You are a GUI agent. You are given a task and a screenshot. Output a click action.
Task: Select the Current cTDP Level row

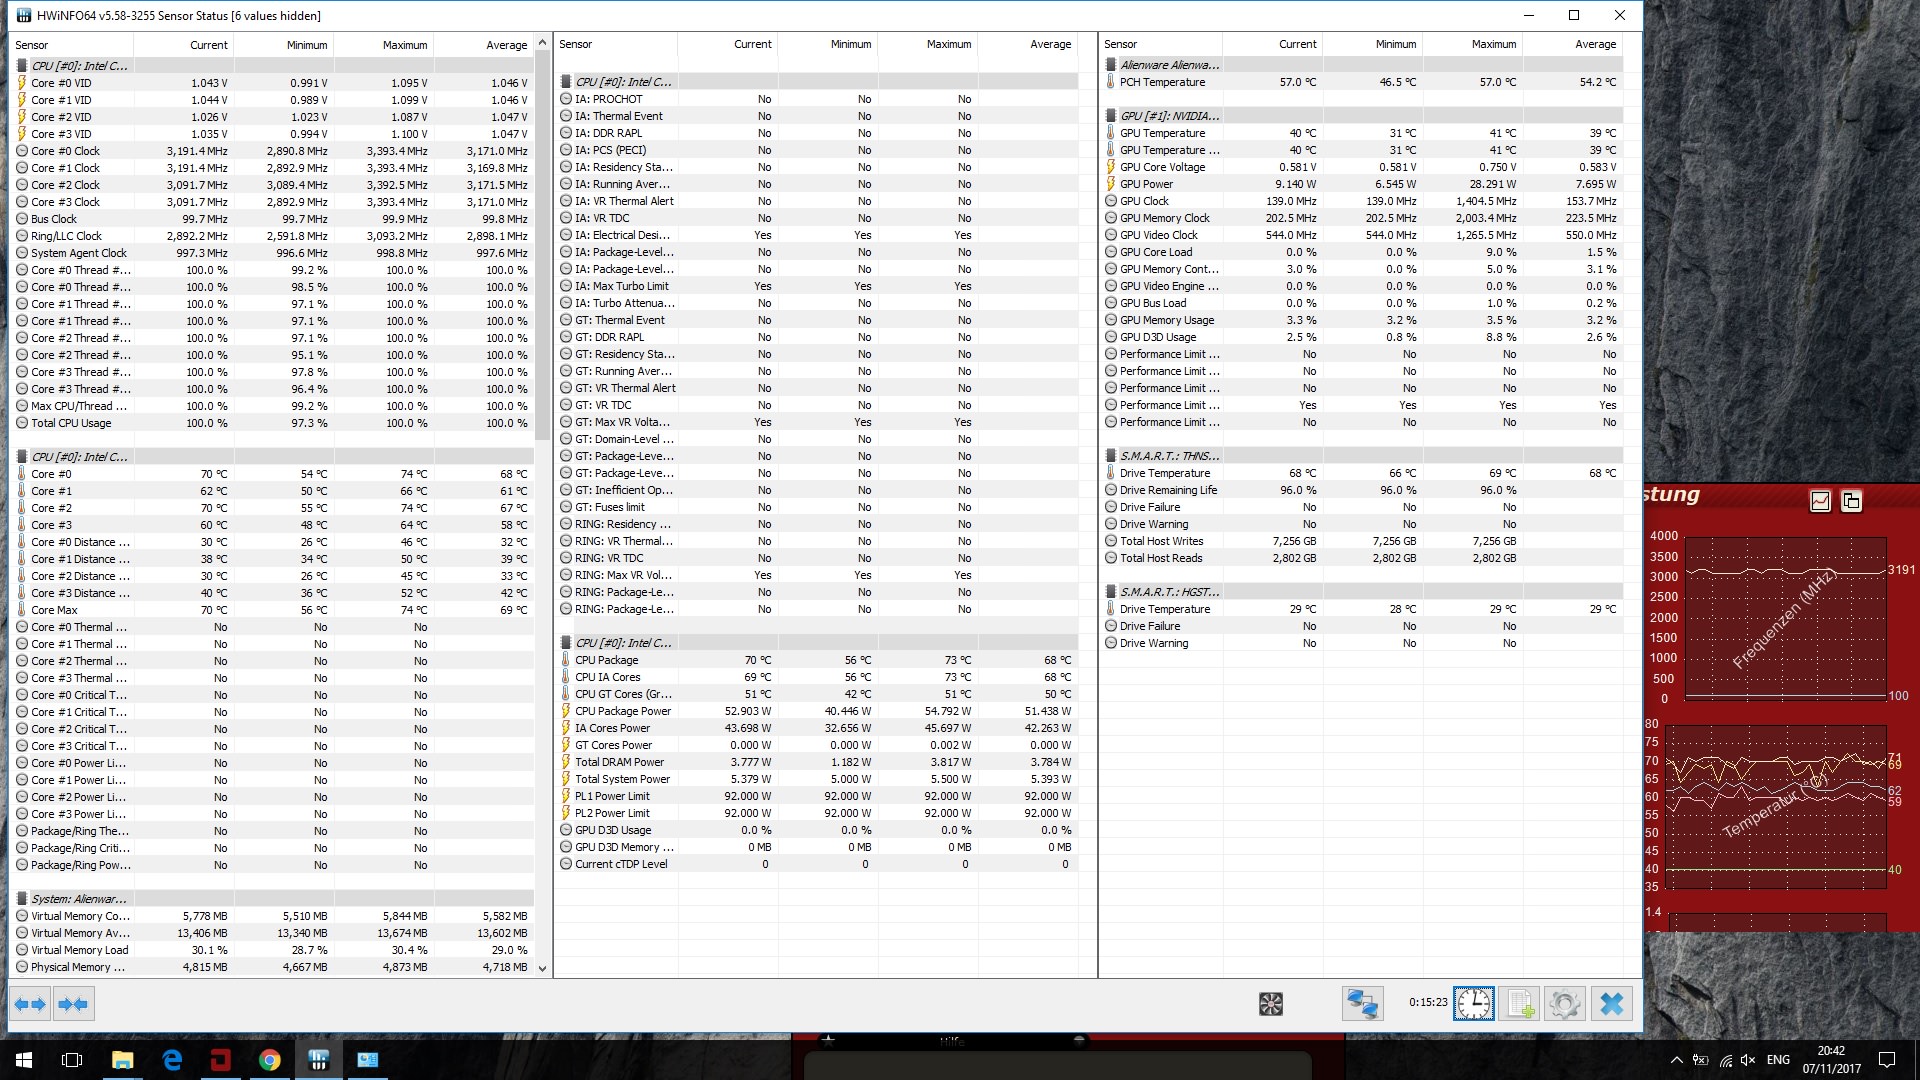pos(817,864)
